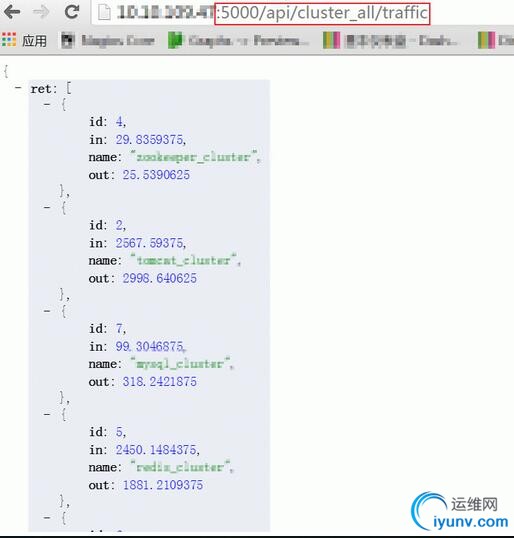Click the id value 2

pyautogui.click(x=119, y=225)
